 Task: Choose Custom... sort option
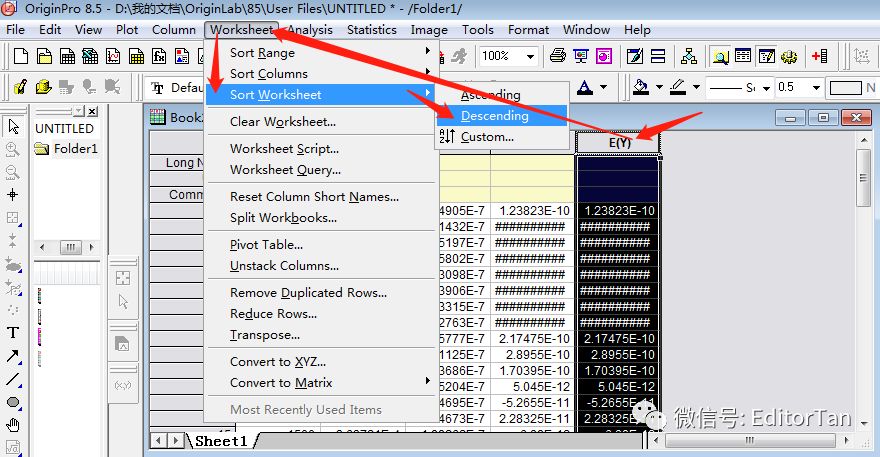click(x=502, y=136)
